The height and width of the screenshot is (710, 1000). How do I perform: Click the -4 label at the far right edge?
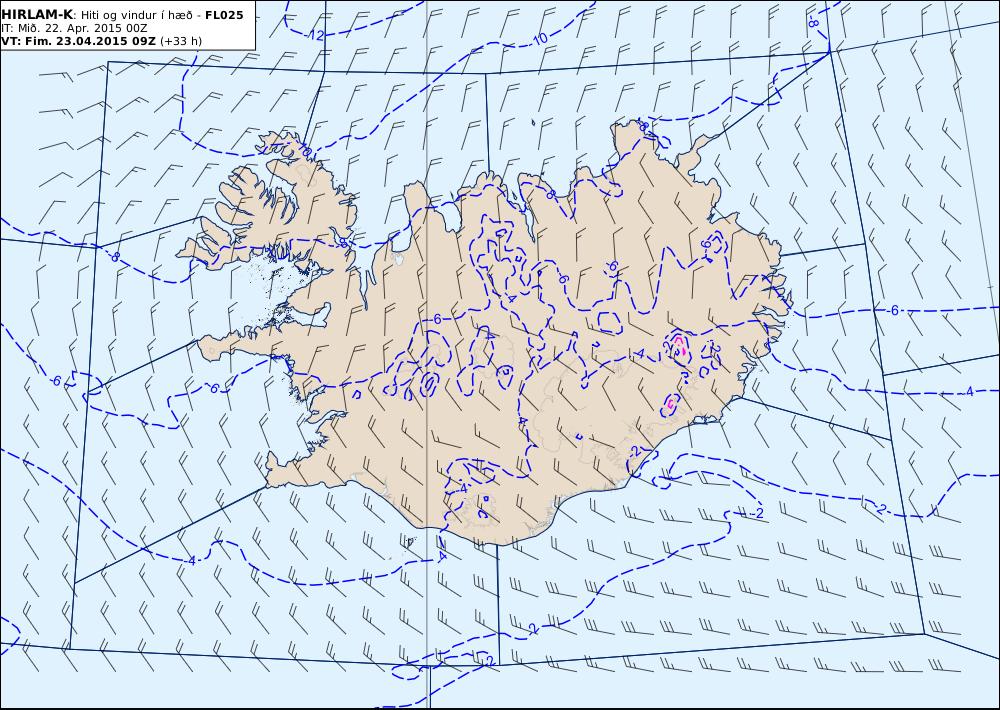coord(967,391)
